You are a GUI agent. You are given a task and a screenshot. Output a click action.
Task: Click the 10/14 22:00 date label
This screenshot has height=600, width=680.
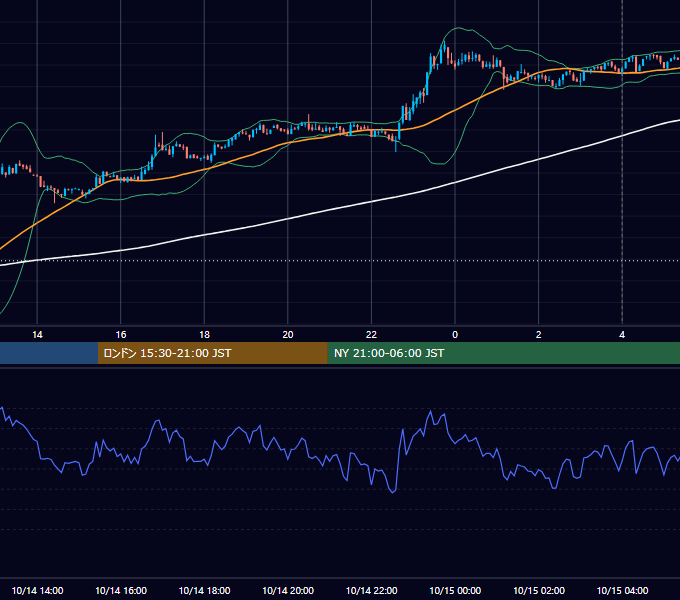[371, 590]
